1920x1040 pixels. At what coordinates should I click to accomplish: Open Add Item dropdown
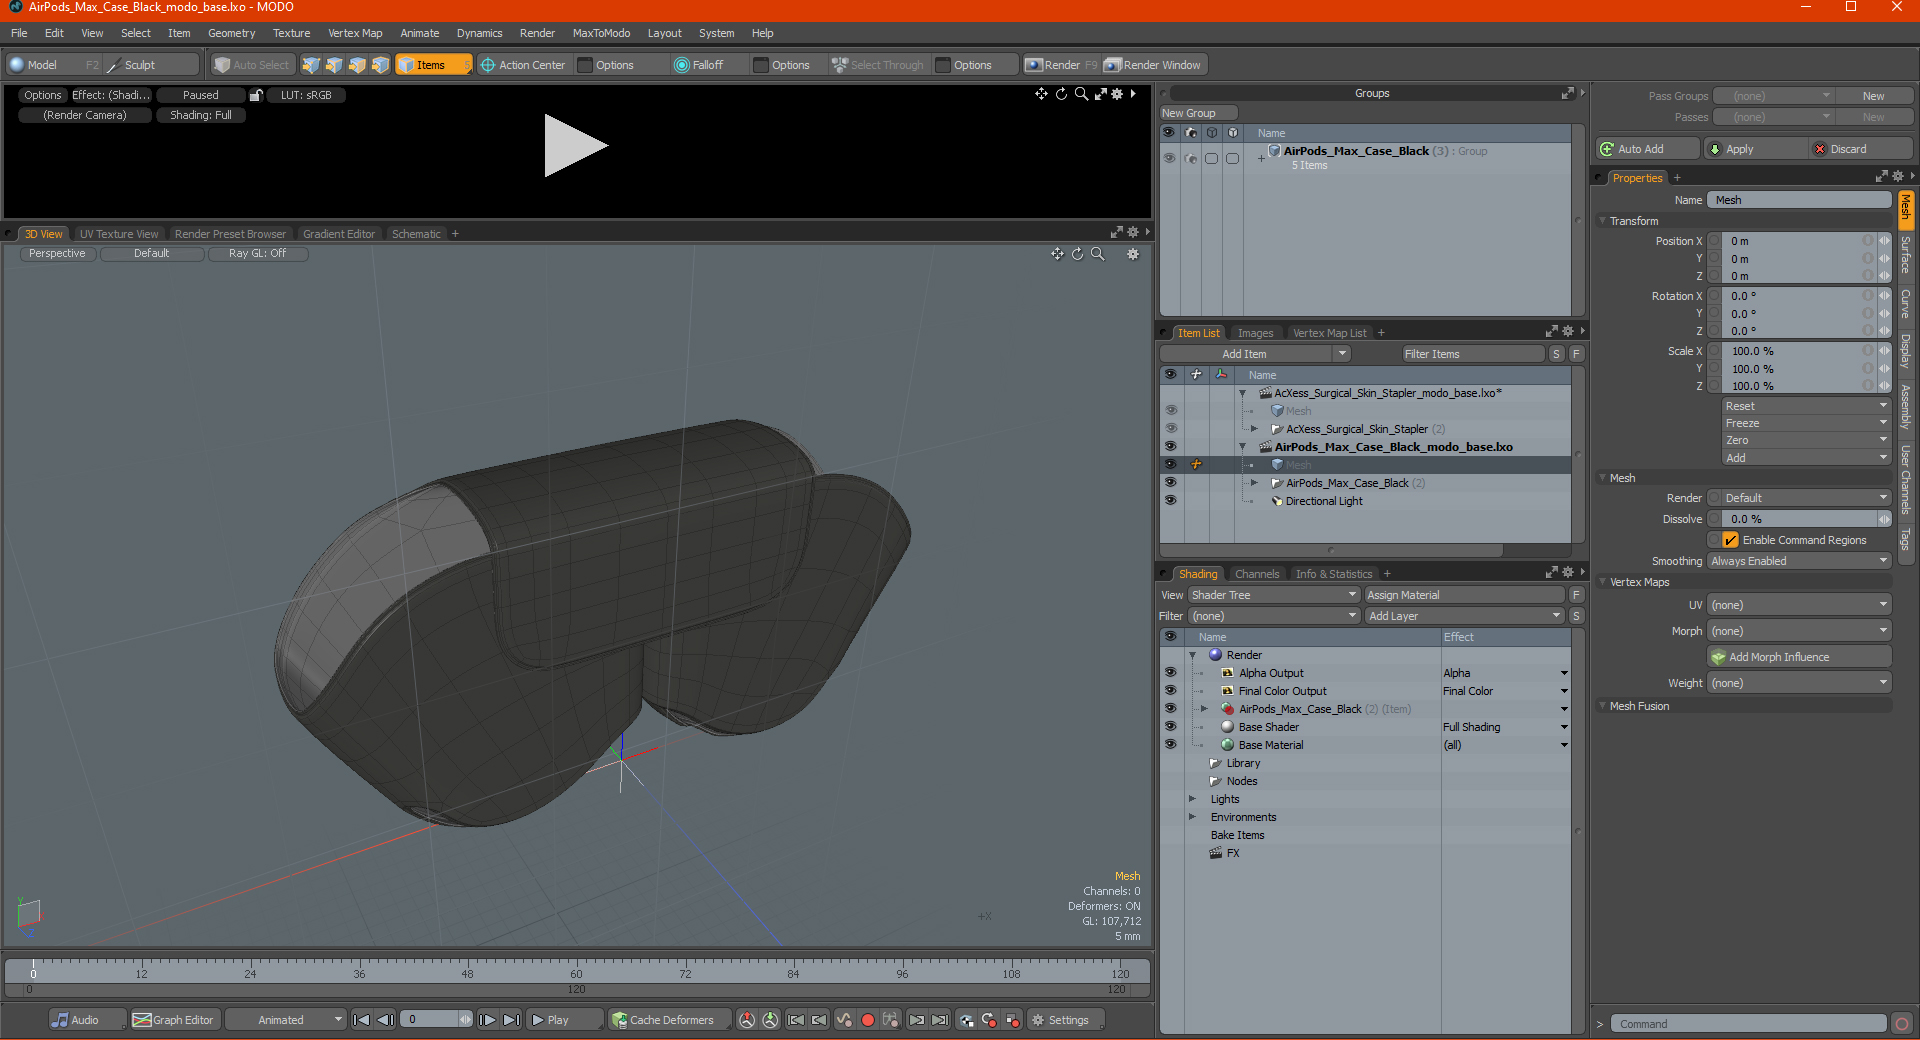pos(1255,354)
